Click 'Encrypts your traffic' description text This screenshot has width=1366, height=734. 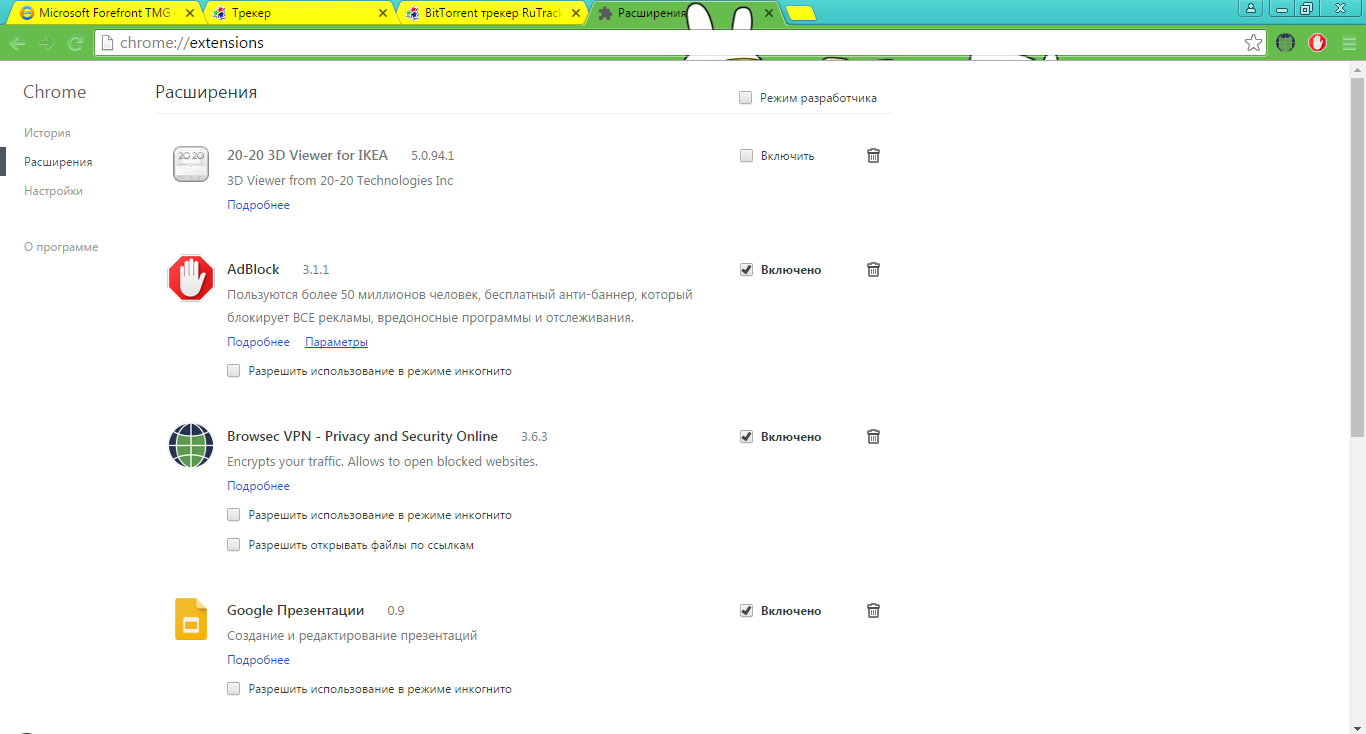point(382,462)
